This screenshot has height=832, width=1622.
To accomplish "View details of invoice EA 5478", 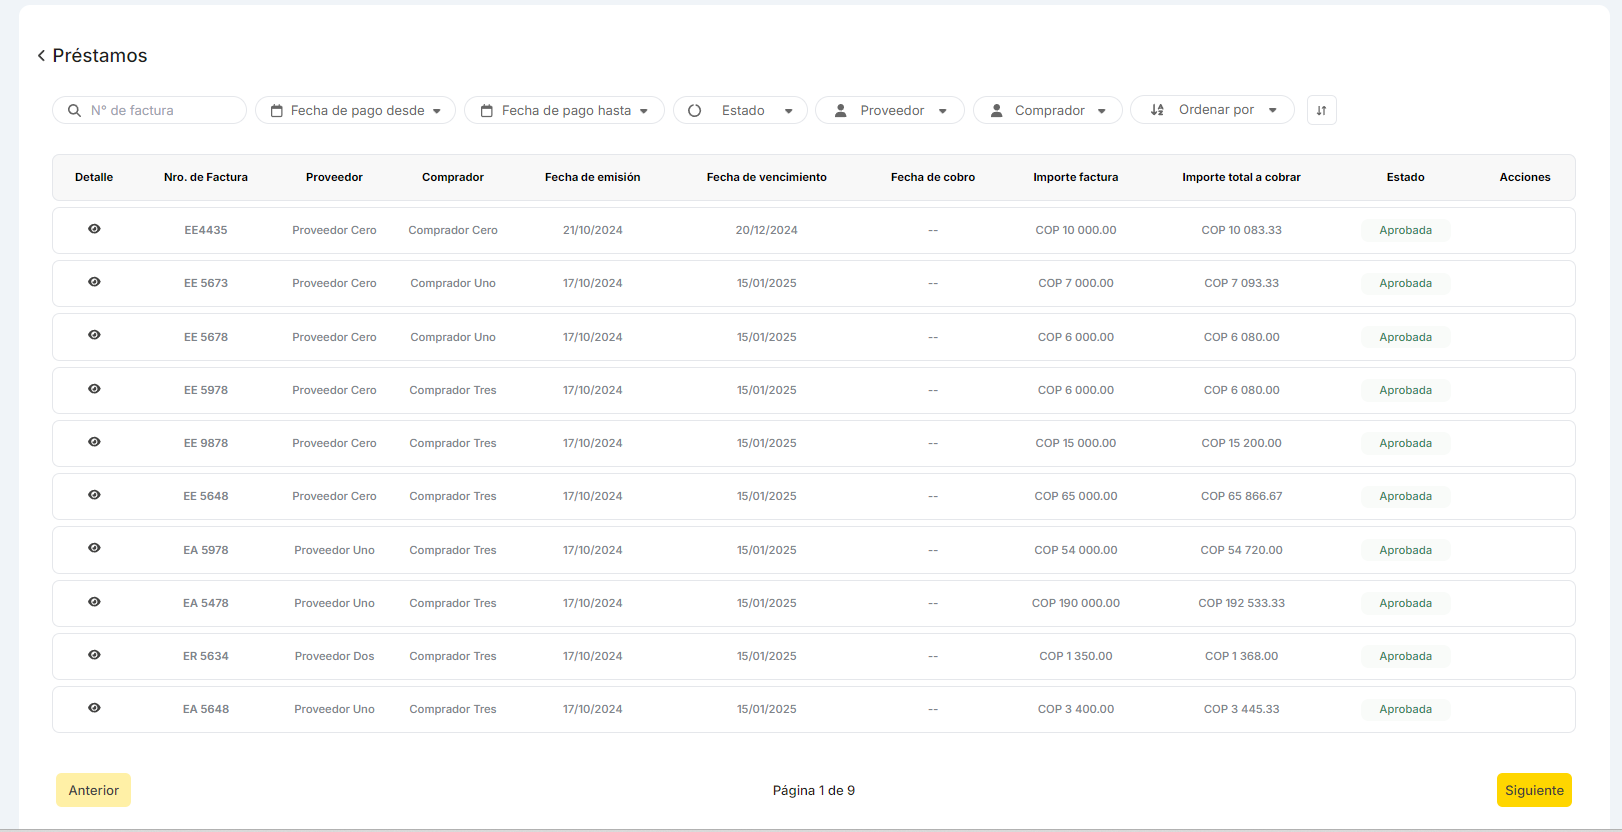I will [x=94, y=602].
